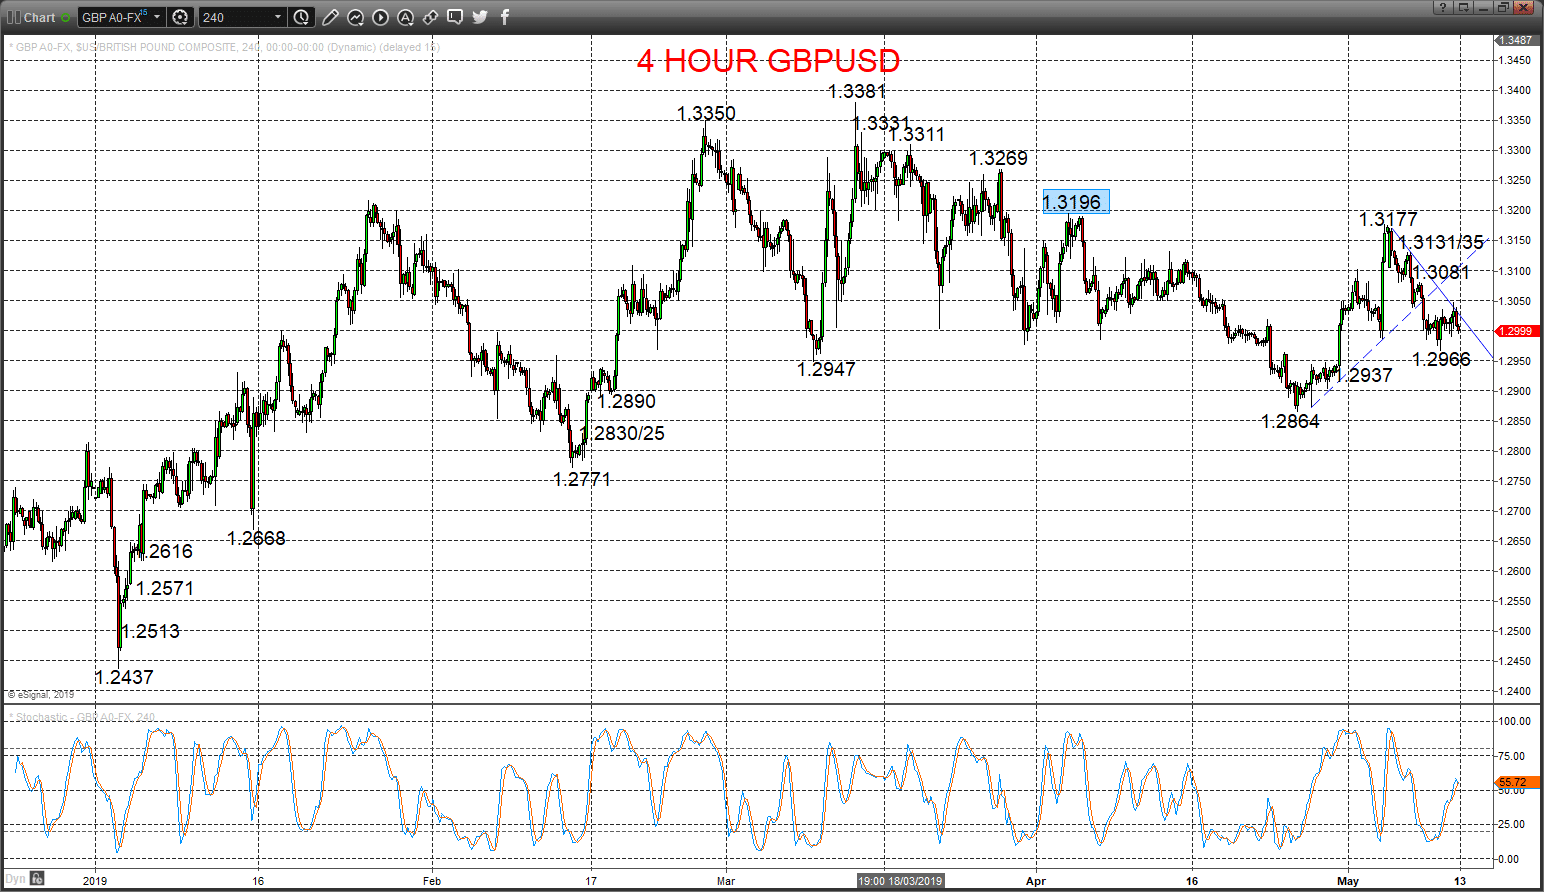Viewport: 1544px width, 892px height.
Task: Open the symbol settings gear icon
Action: coord(180,17)
